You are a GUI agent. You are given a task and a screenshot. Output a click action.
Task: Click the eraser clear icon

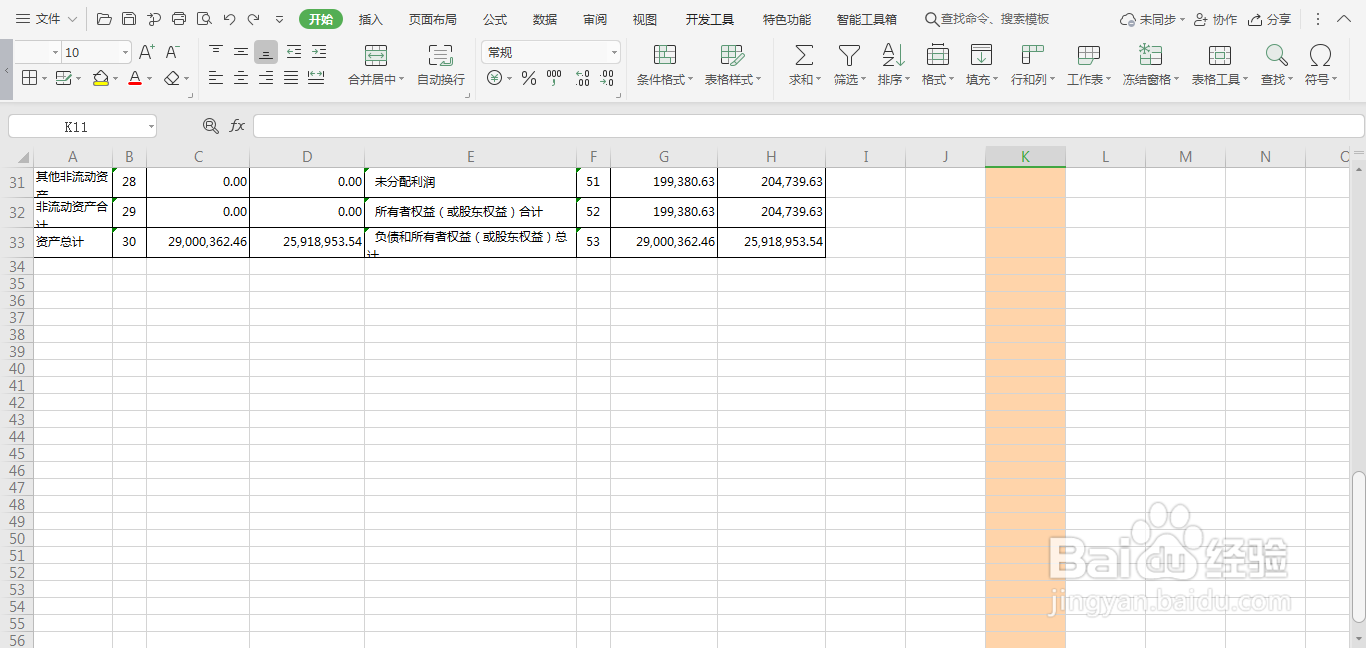tap(172, 78)
